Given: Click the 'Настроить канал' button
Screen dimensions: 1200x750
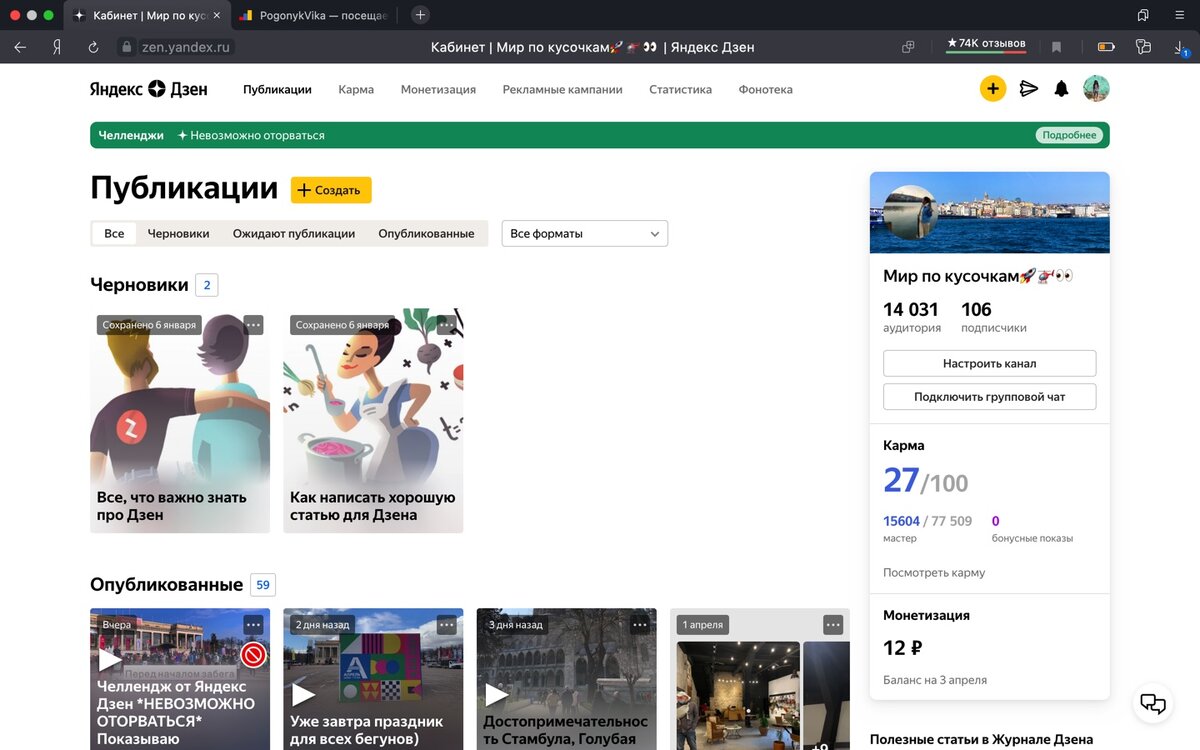Looking at the screenshot, I should click(989, 363).
